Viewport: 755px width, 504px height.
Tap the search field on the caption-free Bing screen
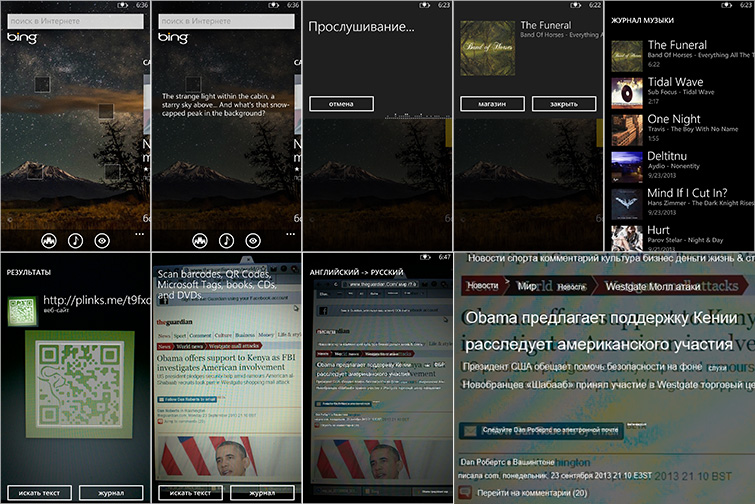click(x=75, y=21)
